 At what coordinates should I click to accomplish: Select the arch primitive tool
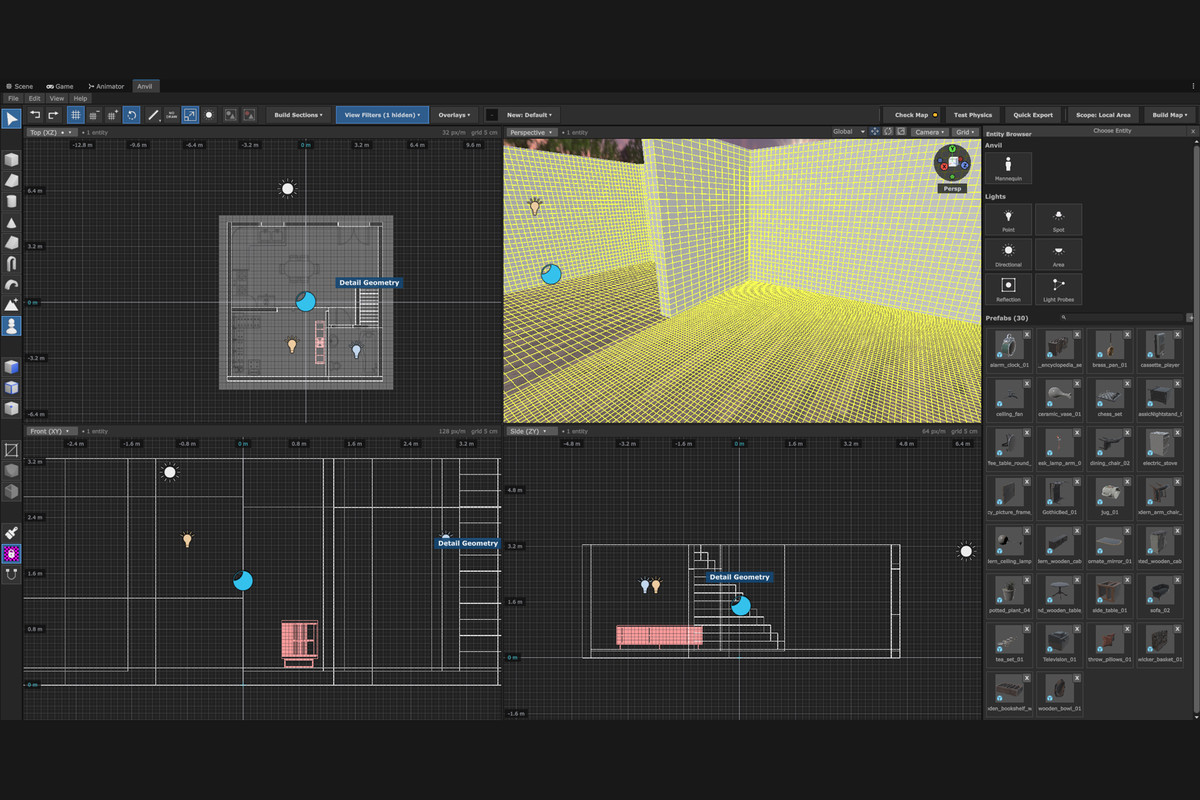(x=11, y=264)
